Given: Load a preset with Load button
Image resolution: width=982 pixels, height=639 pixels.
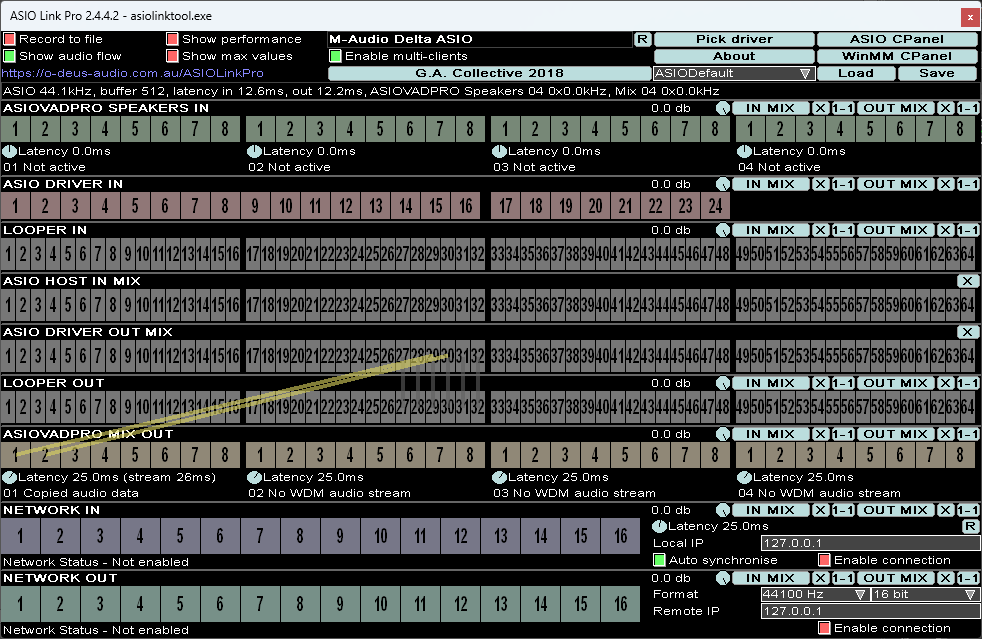Looking at the screenshot, I should (856, 73).
